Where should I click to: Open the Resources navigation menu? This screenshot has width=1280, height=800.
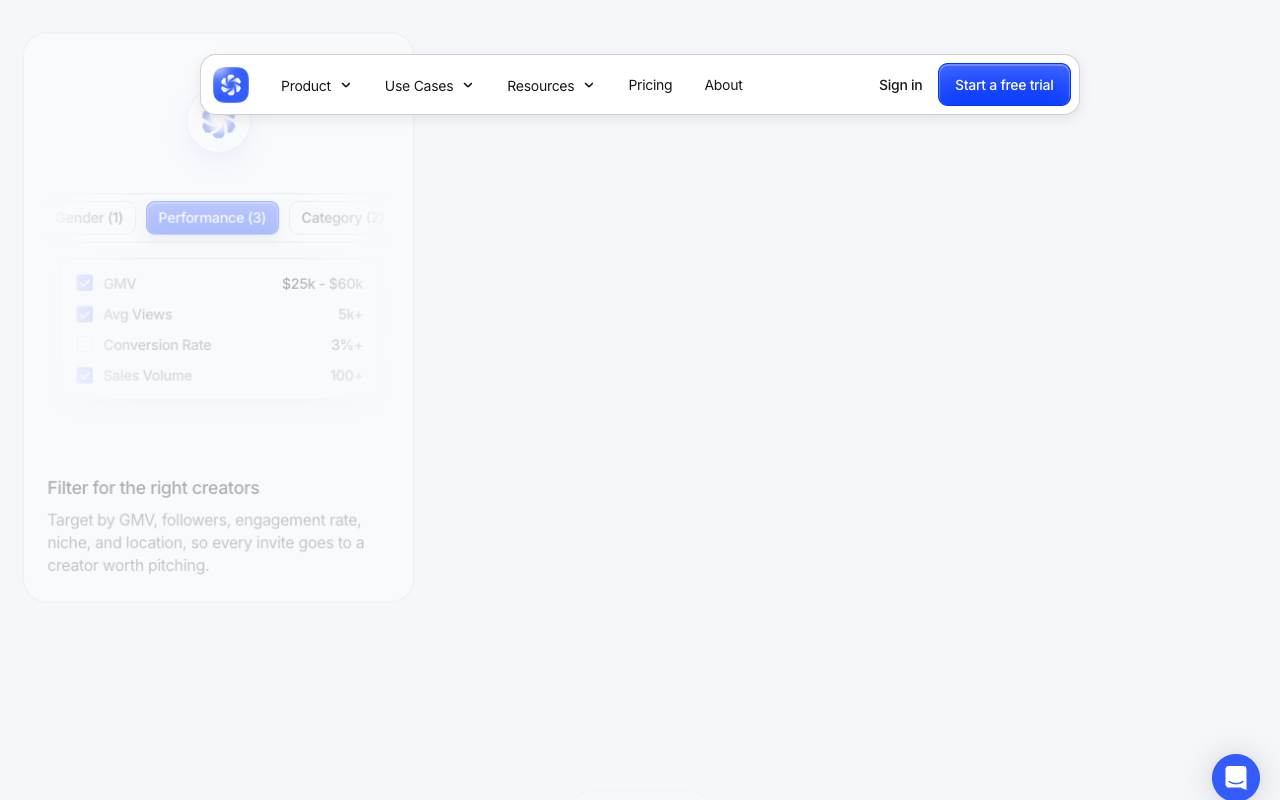[551, 85]
